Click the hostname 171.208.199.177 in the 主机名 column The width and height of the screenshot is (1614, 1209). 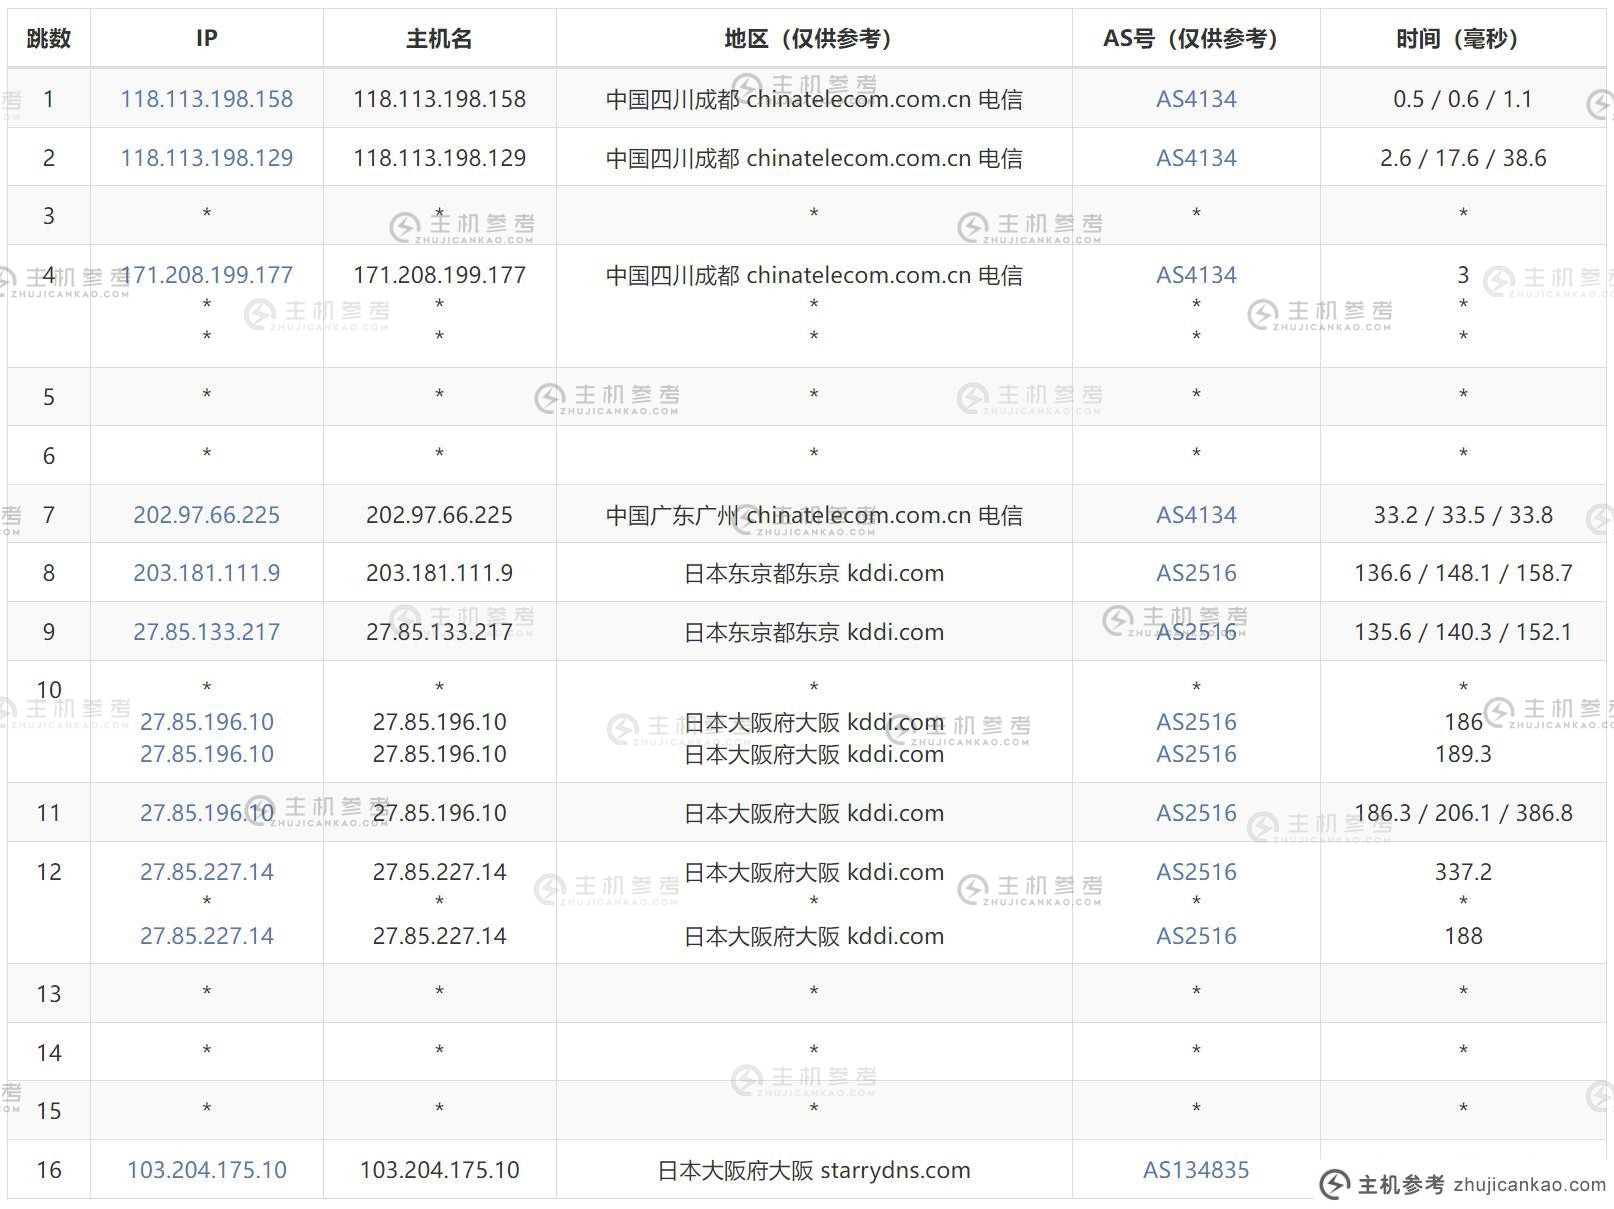click(x=439, y=275)
